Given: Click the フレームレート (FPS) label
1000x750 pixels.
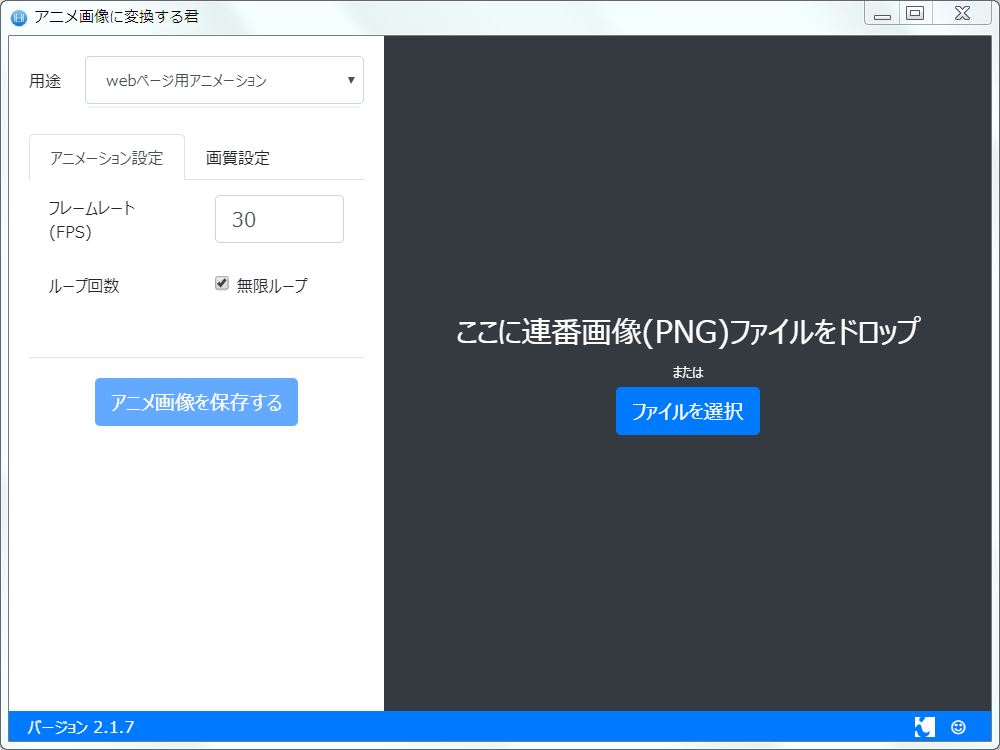Looking at the screenshot, I should (91, 220).
